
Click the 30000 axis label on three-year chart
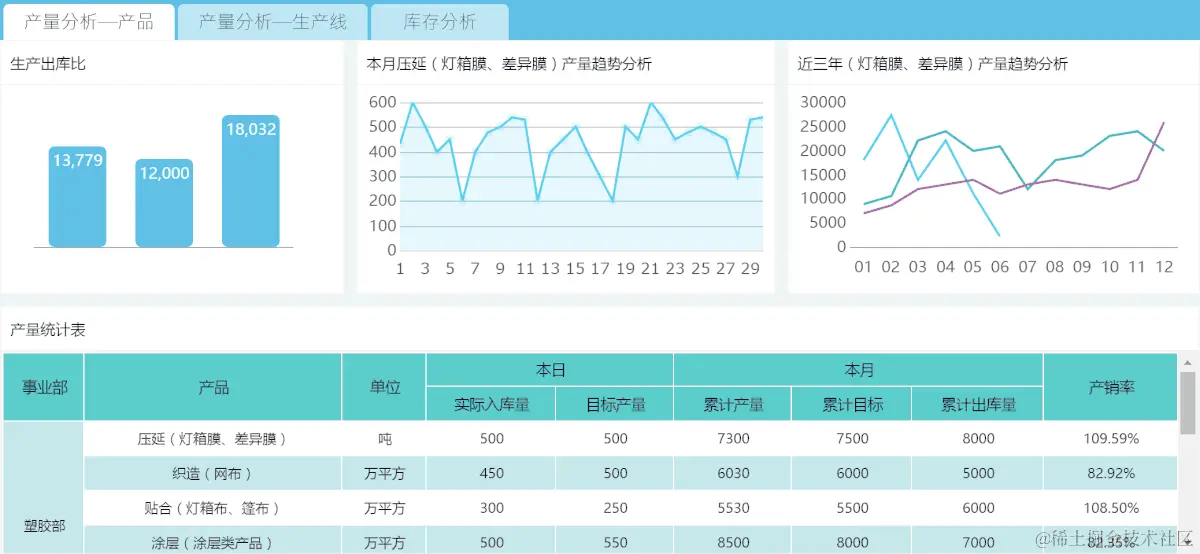[x=823, y=102]
